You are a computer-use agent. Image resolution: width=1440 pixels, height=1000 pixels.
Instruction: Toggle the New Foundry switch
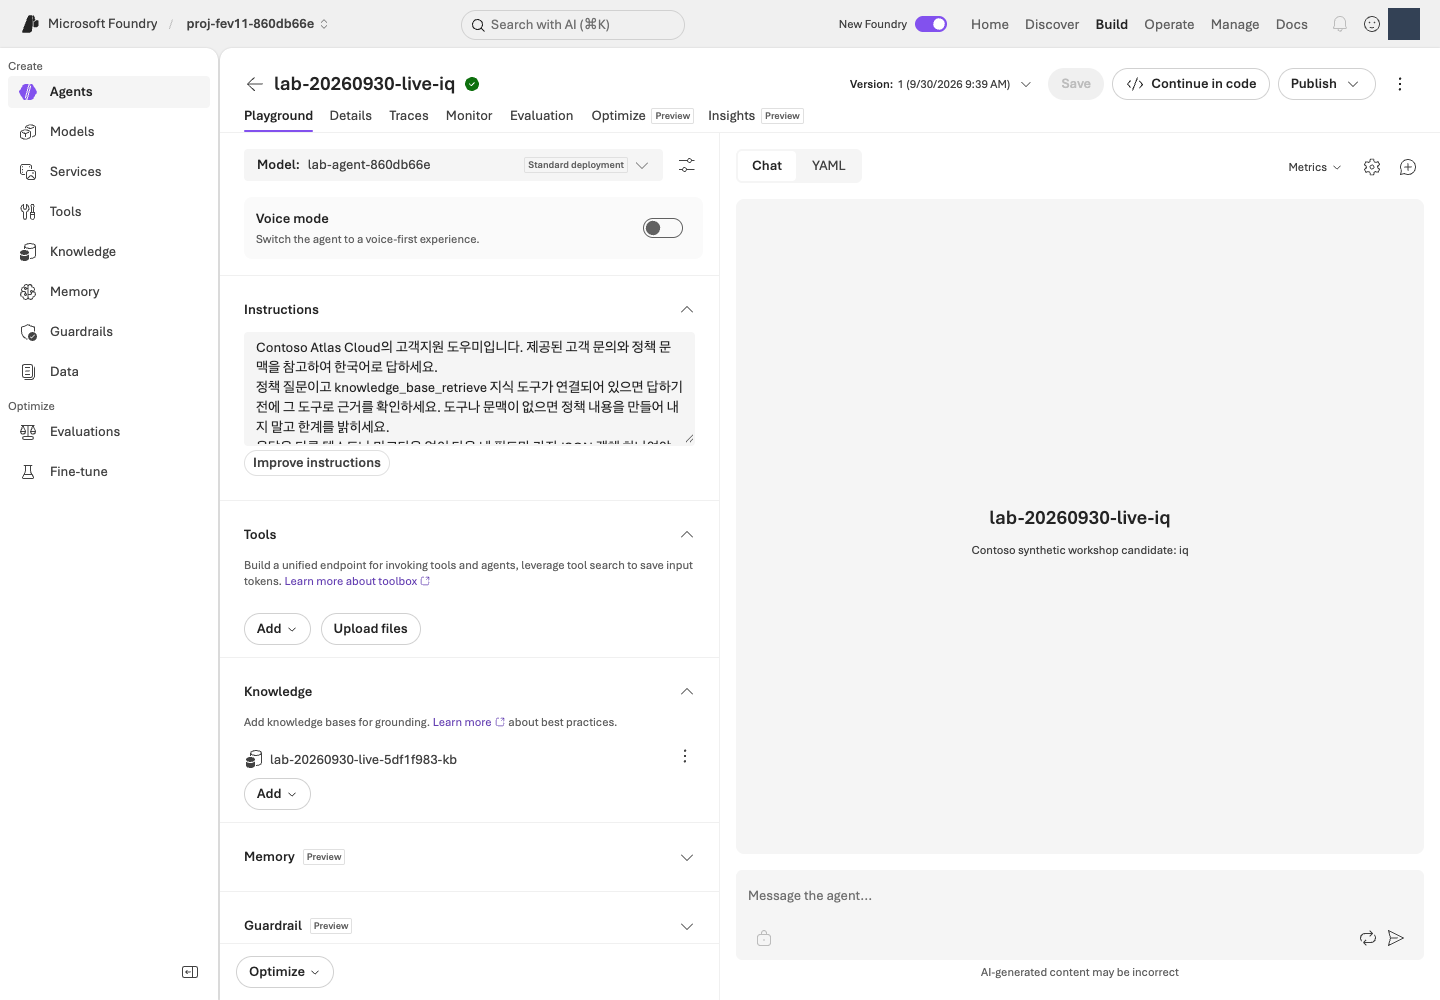coord(931,24)
